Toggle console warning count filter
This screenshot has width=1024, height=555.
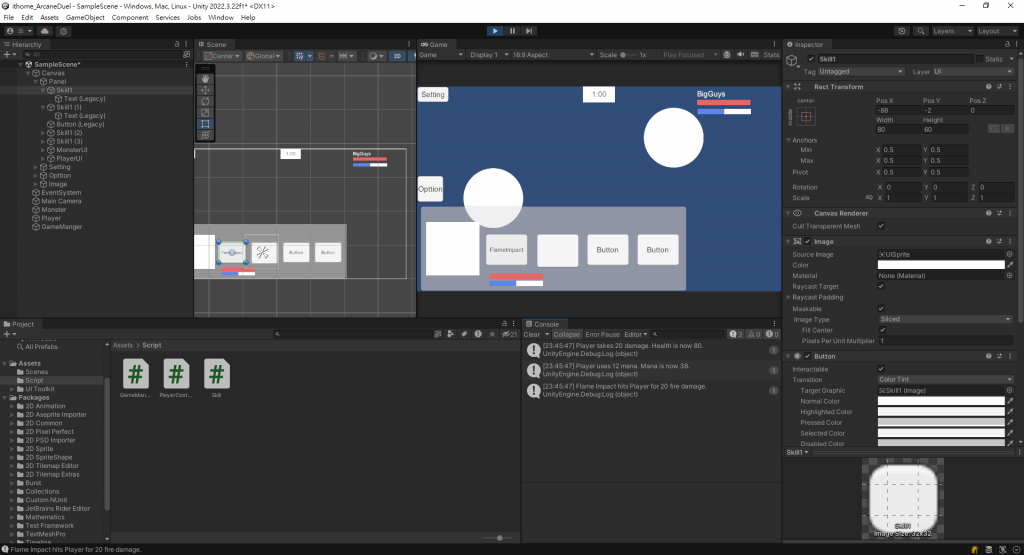tap(754, 334)
